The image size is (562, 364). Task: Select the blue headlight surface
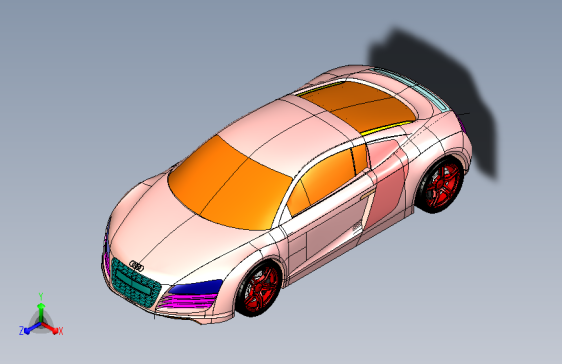tap(196, 287)
